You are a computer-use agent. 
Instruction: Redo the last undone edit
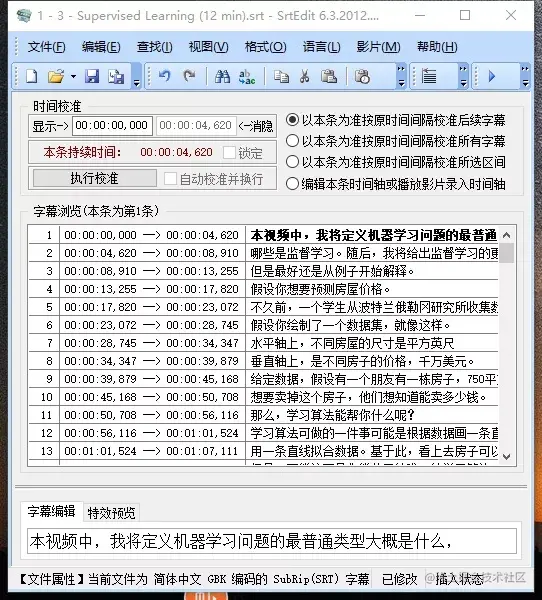coord(189,77)
